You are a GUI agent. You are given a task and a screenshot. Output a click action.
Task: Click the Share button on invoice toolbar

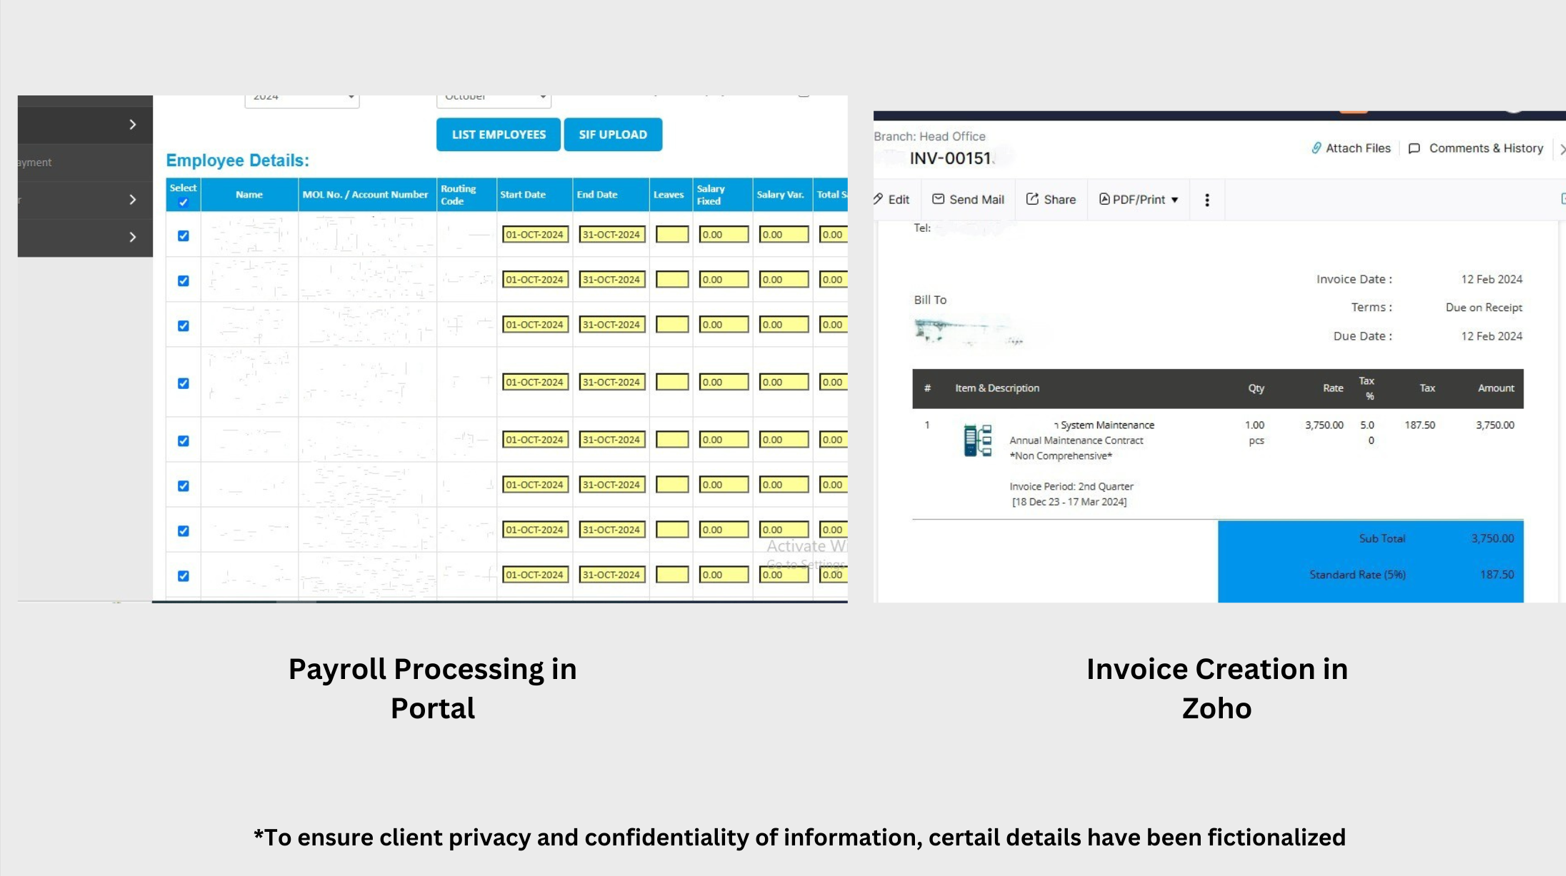[1051, 200]
